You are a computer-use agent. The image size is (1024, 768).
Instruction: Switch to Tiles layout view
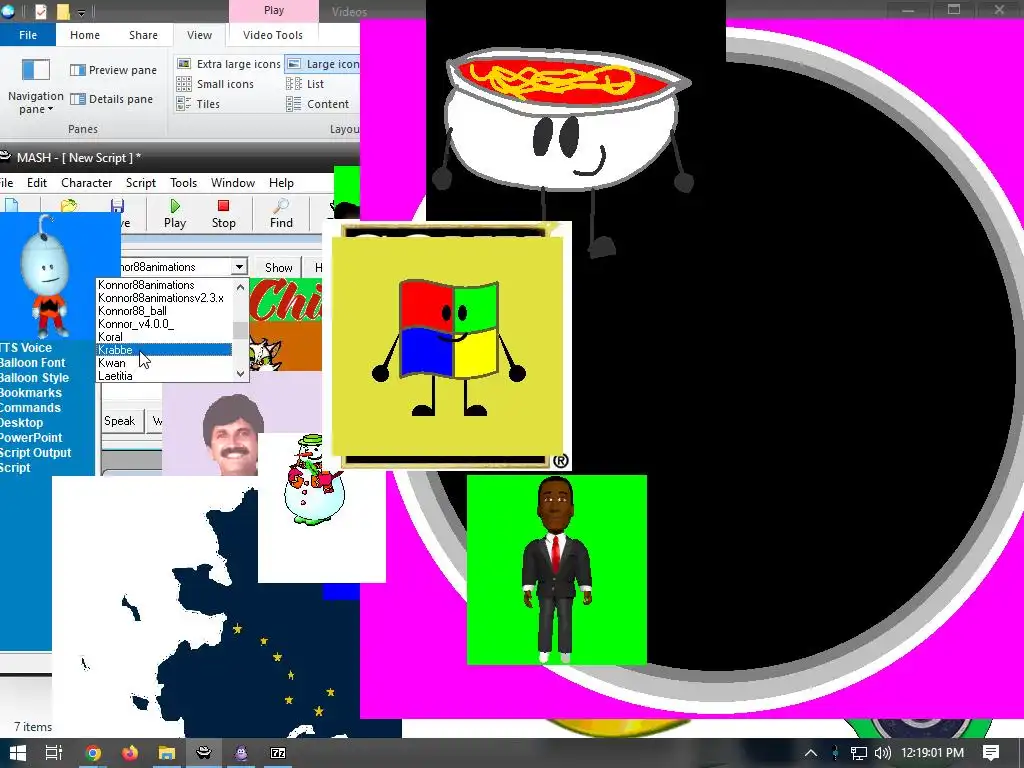tap(198, 104)
